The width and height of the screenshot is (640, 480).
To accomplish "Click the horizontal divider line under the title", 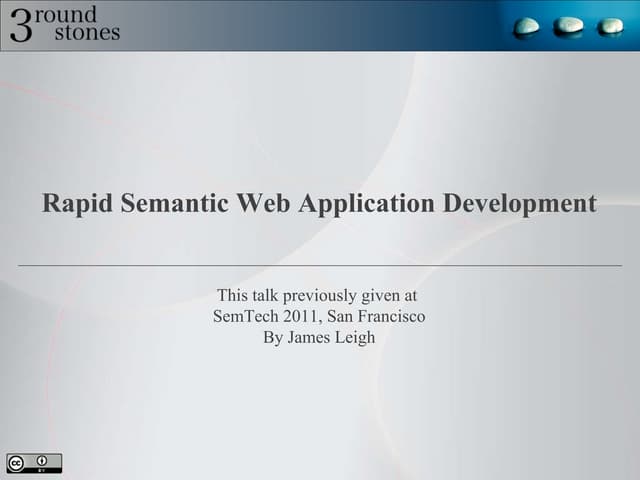I will [x=320, y=265].
